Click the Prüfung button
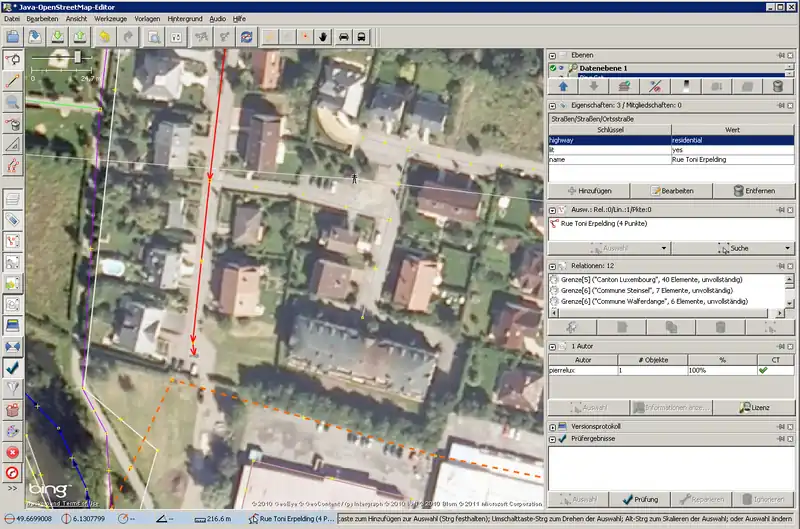This screenshot has height=529, width=800. pos(639,499)
